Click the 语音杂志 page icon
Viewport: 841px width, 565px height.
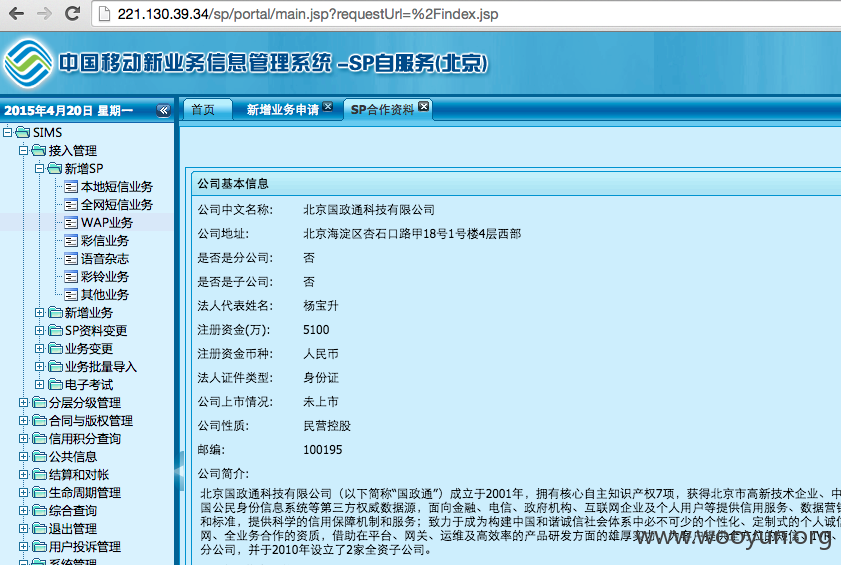point(71,259)
